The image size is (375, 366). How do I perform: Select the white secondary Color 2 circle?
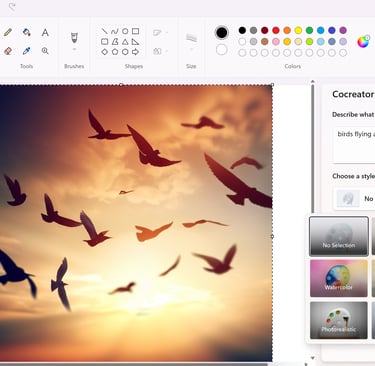pyautogui.click(x=222, y=50)
